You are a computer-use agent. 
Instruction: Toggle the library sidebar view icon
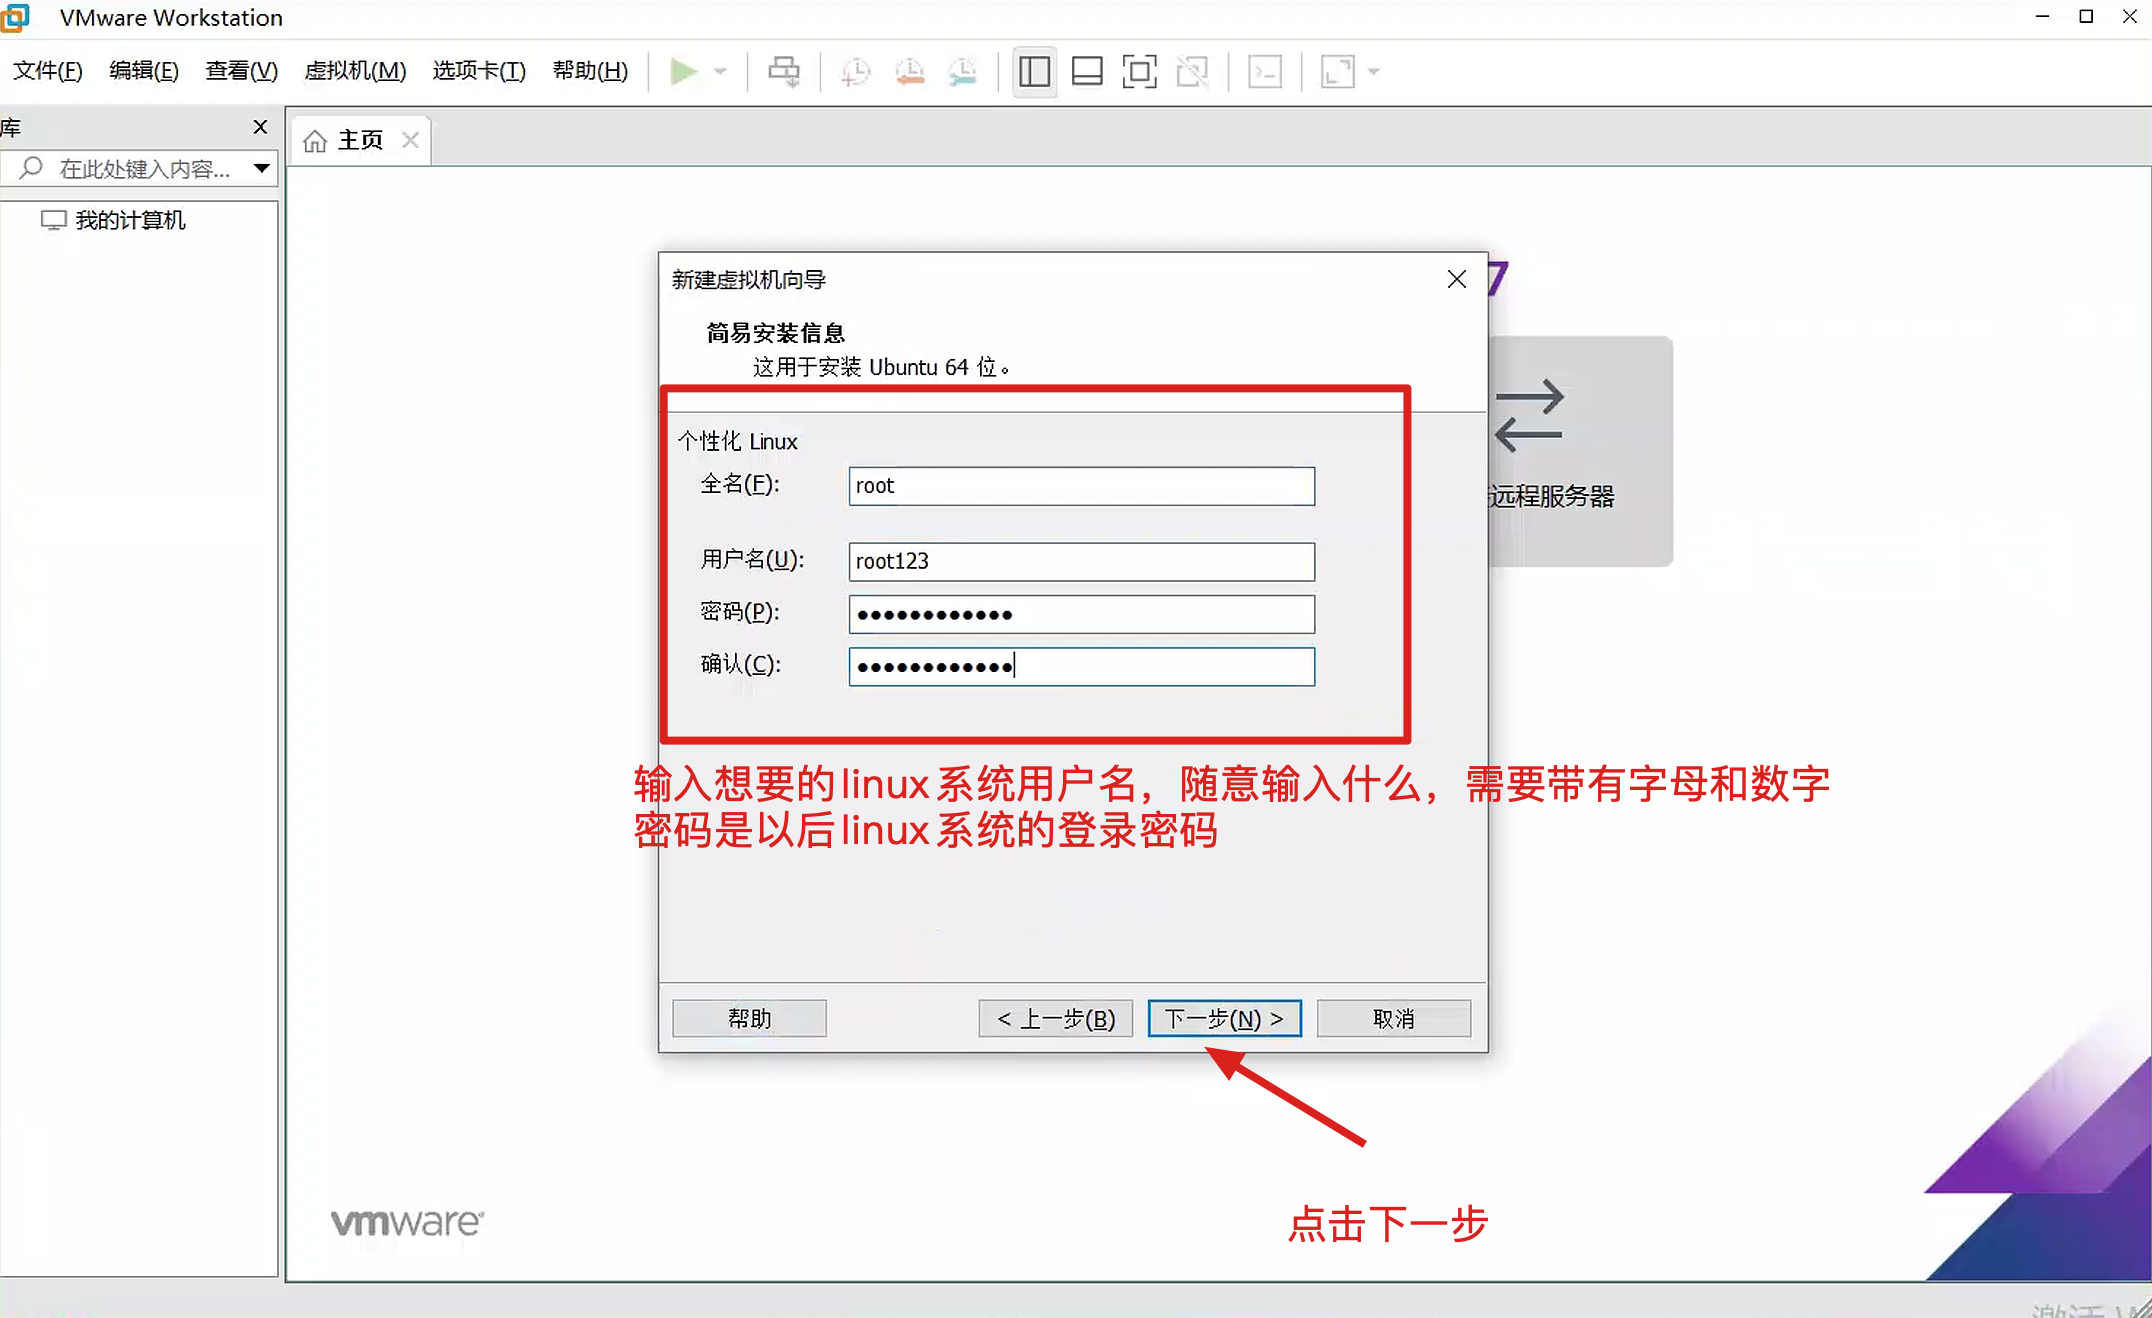tap(1034, 72)
